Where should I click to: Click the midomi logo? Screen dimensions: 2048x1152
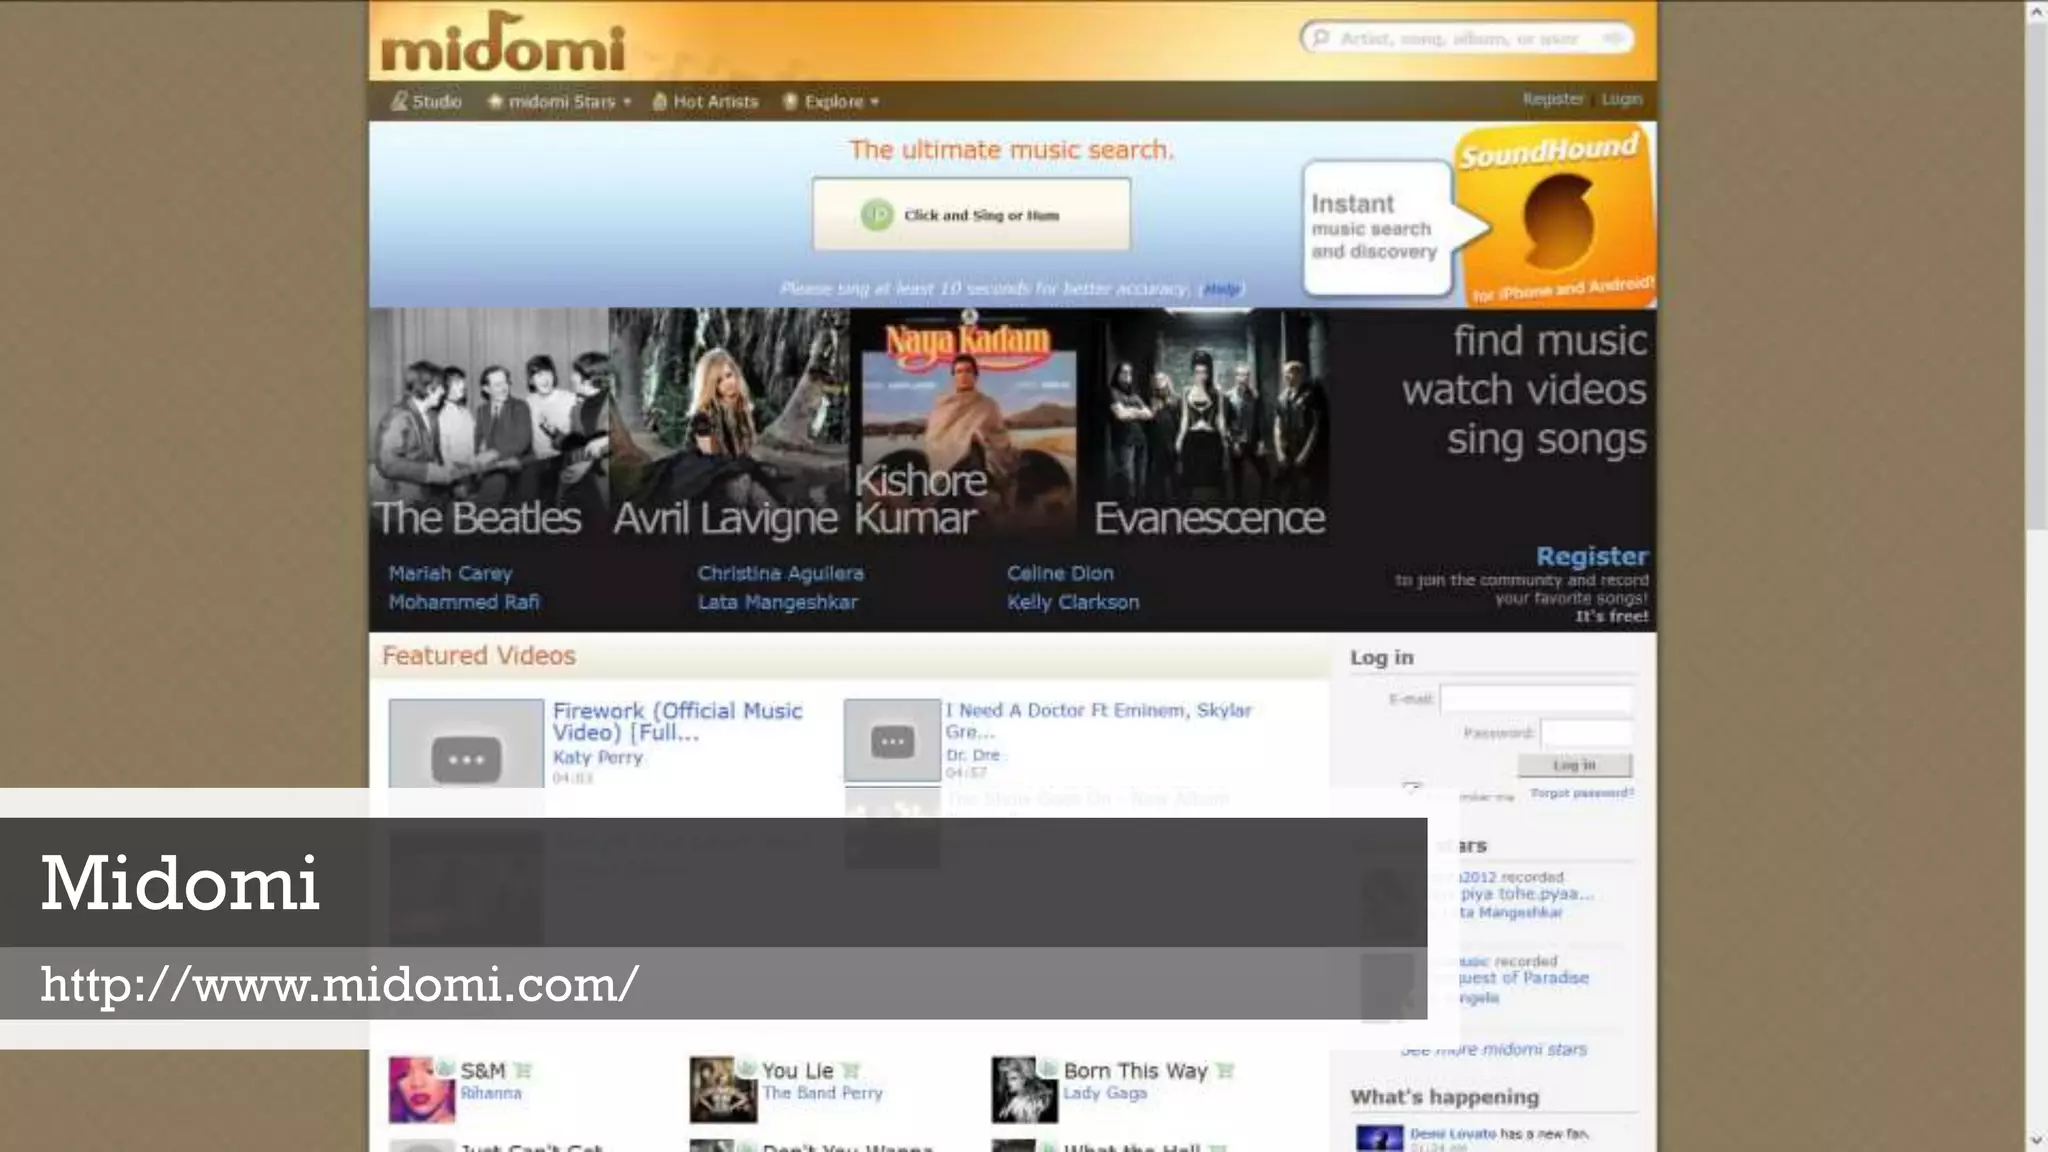click(x=503, y=43)
